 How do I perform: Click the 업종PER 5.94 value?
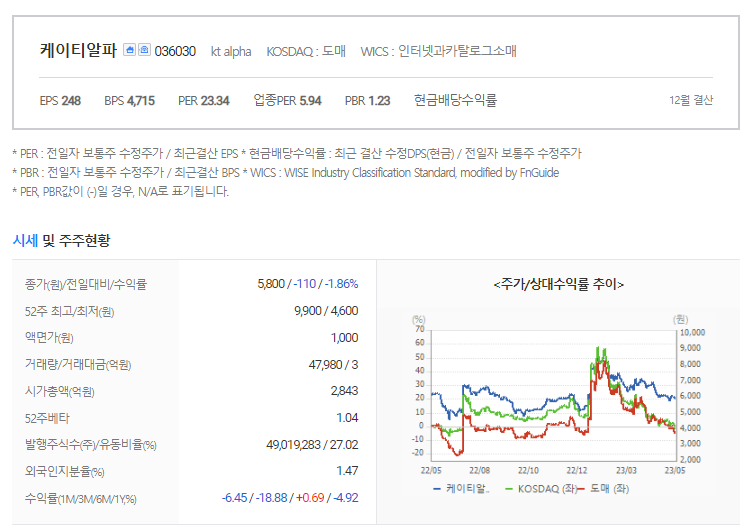(x=287, y=100)
